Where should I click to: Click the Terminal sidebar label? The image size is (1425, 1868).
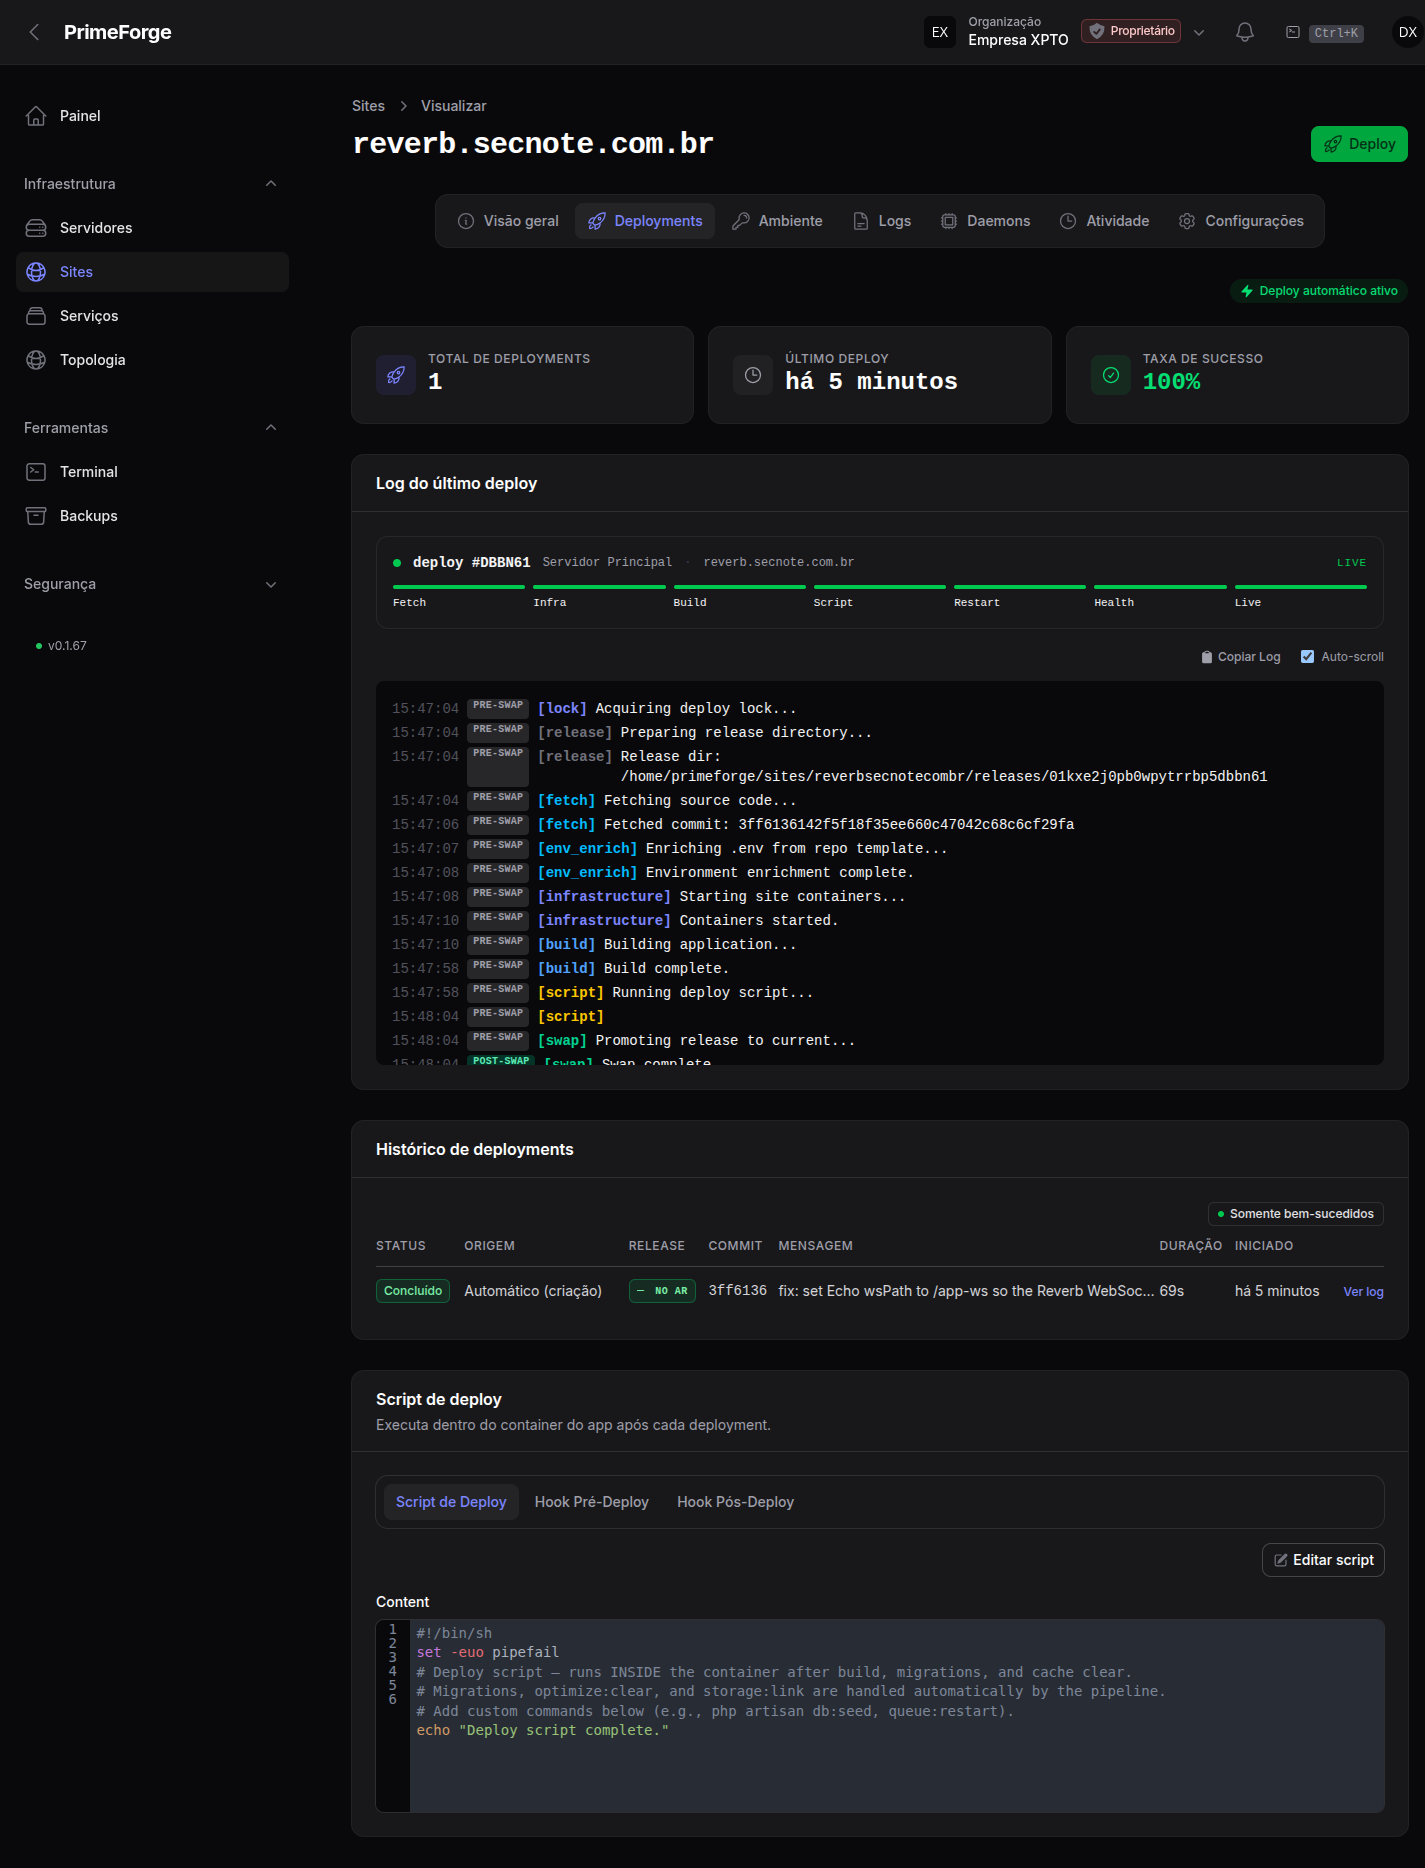89,472
